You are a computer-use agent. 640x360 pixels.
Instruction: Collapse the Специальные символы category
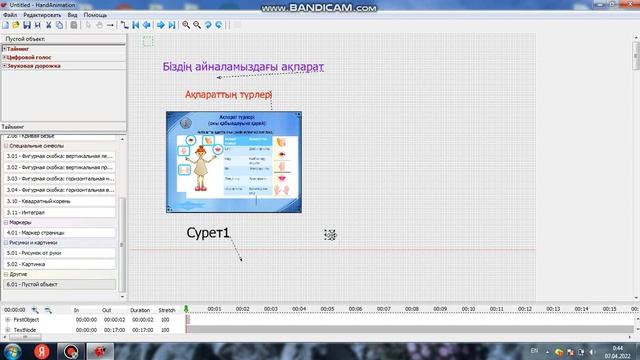pos(6,146)
